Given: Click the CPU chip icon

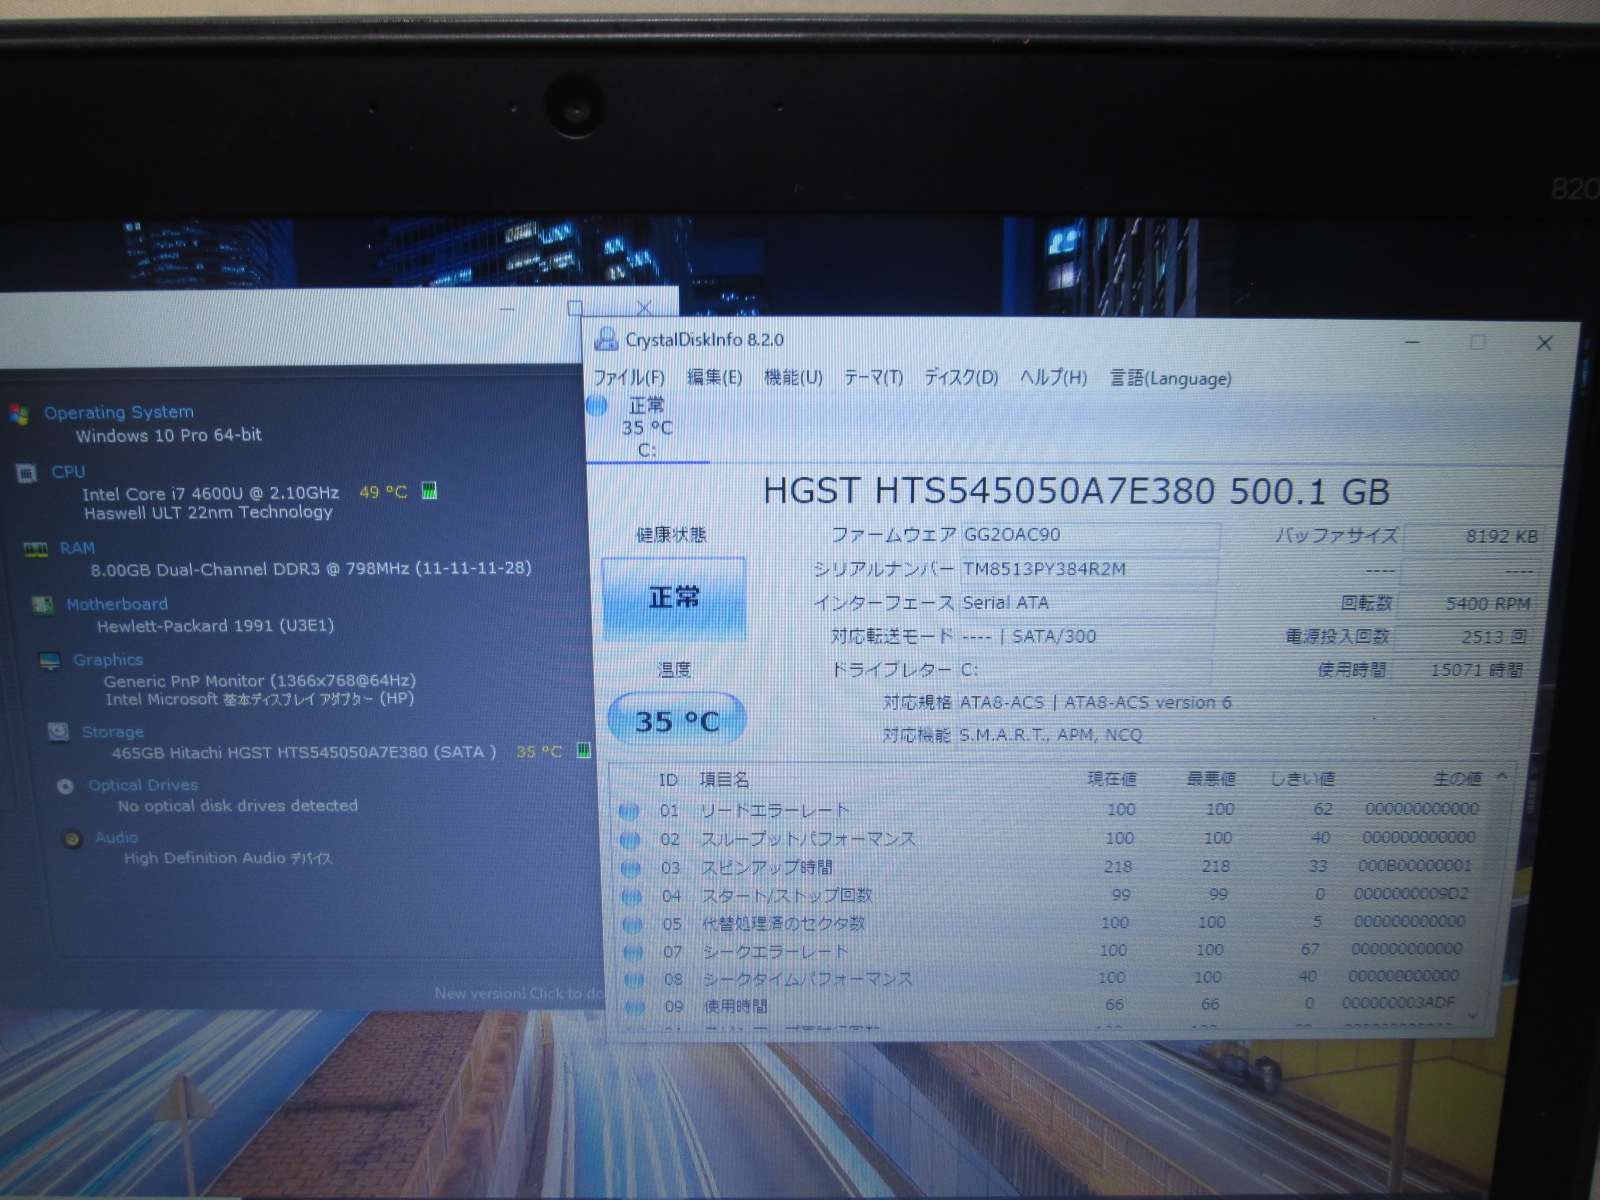Looking at the screenshot, I should coord(26,473).
